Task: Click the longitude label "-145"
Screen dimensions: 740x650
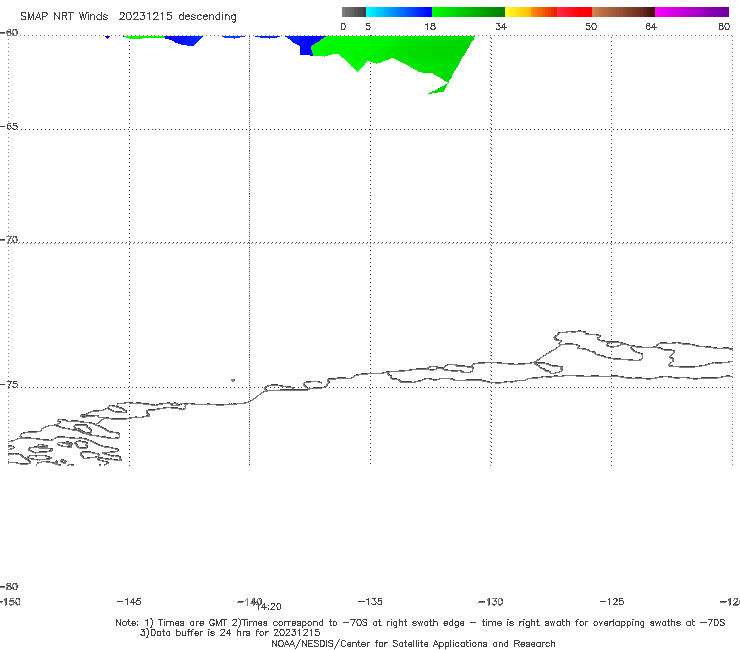Action: click(129, 601)
